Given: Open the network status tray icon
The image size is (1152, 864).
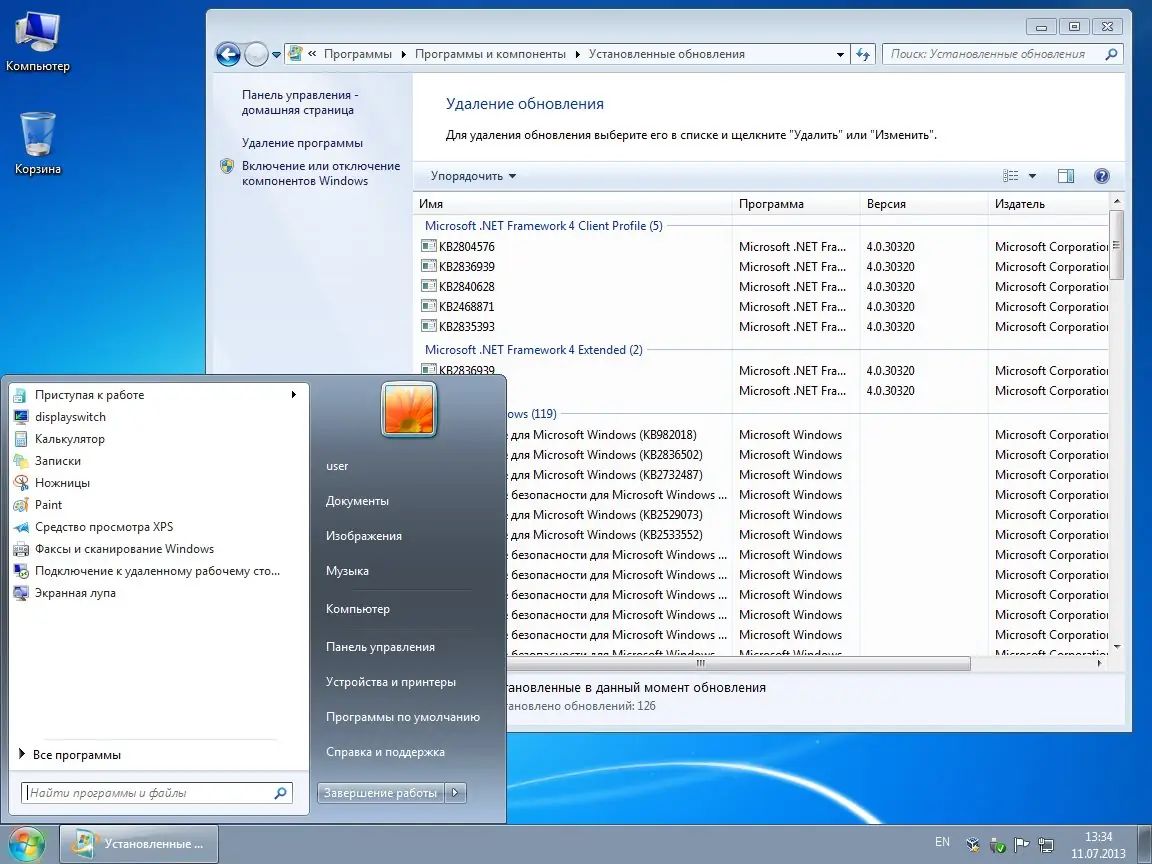Looking at the screenshot, I should click(1047, 845).
